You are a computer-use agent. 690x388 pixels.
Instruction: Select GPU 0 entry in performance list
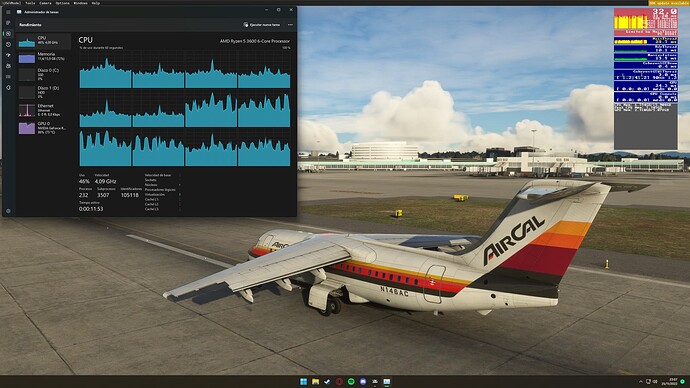click(x=44, y=128)
